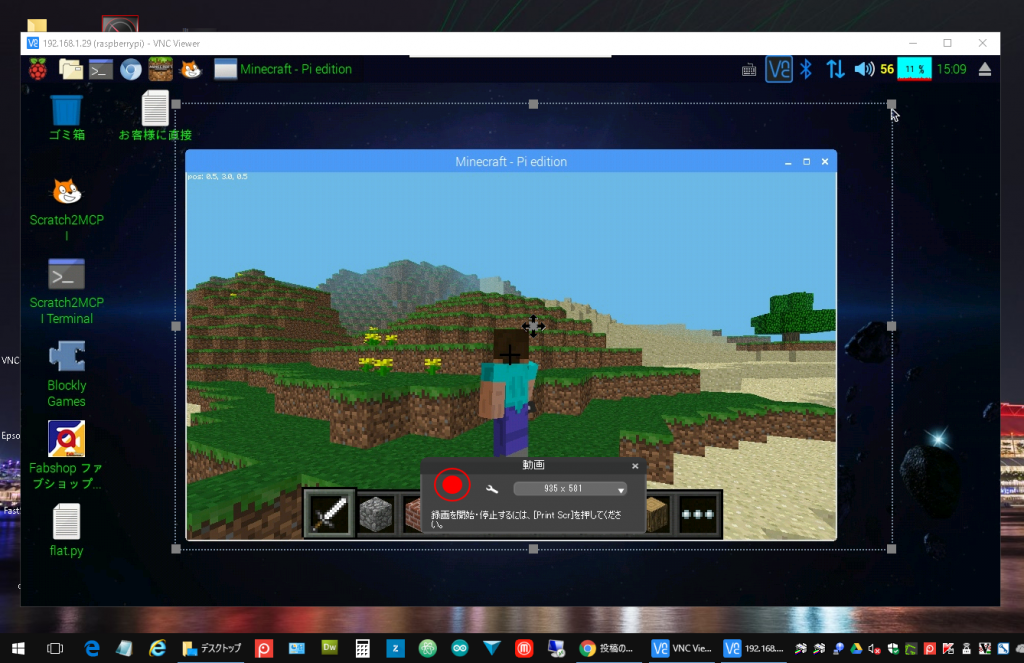Open the デスクトップ folder taskbar item
Image resolution: width=1024 pixels, height=663 pixels.
211,648
